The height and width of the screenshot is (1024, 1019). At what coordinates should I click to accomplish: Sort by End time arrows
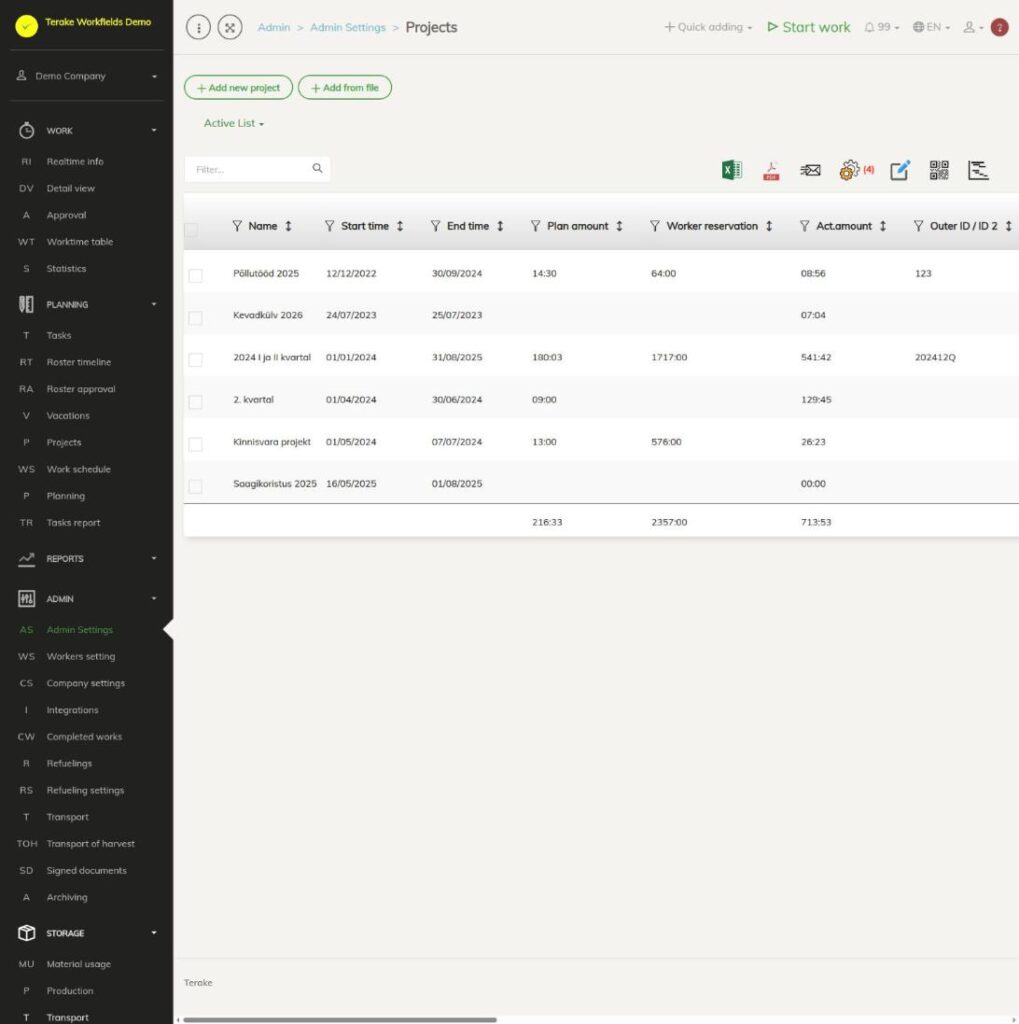(x=500, y=226)
